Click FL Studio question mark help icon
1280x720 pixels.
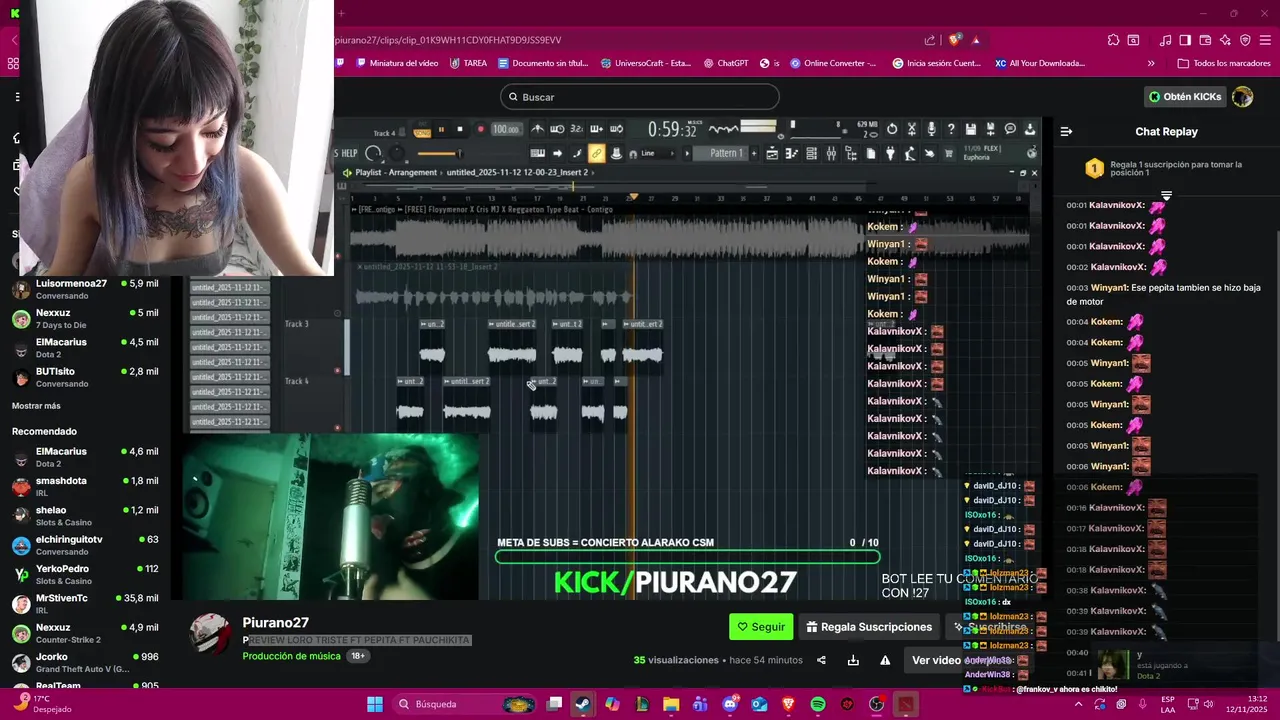951,129
